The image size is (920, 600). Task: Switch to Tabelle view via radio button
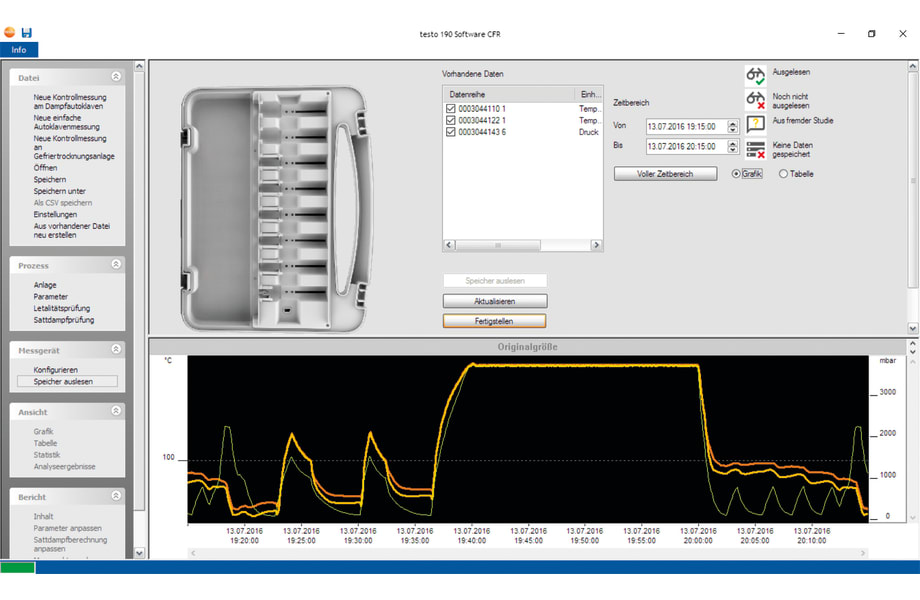(782, 173)
